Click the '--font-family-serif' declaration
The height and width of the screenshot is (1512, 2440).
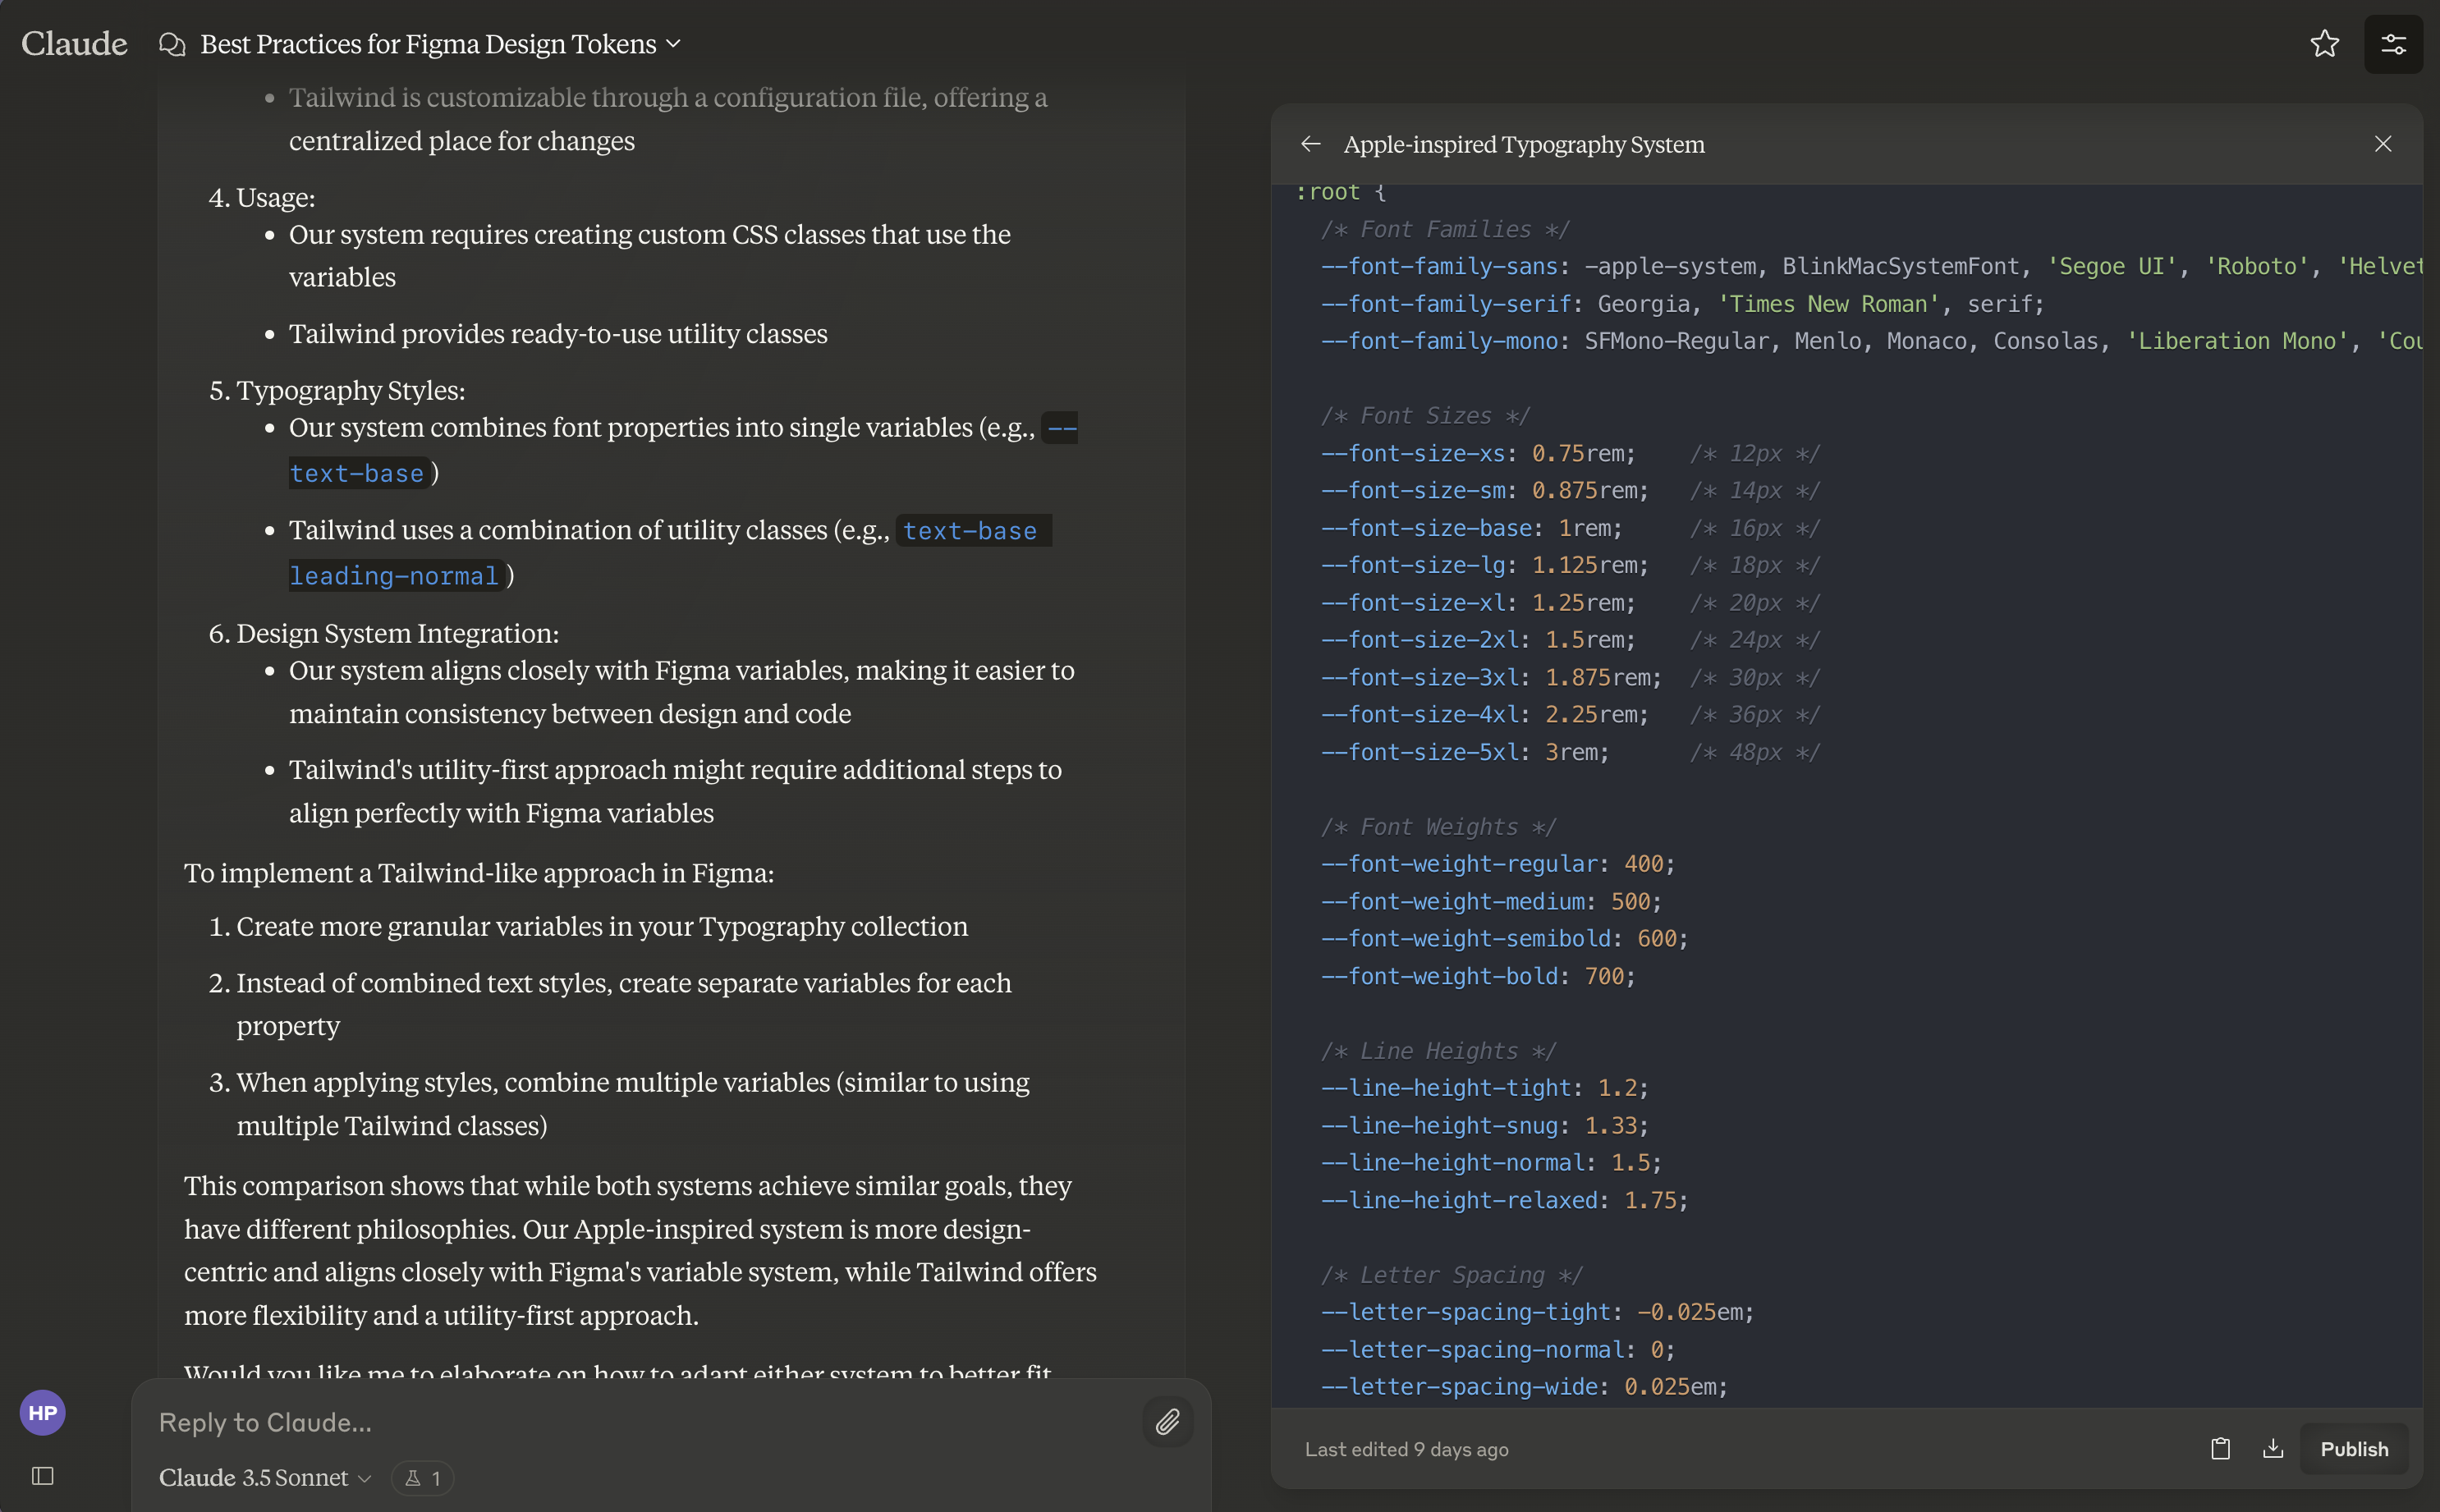pos(1683,304)
